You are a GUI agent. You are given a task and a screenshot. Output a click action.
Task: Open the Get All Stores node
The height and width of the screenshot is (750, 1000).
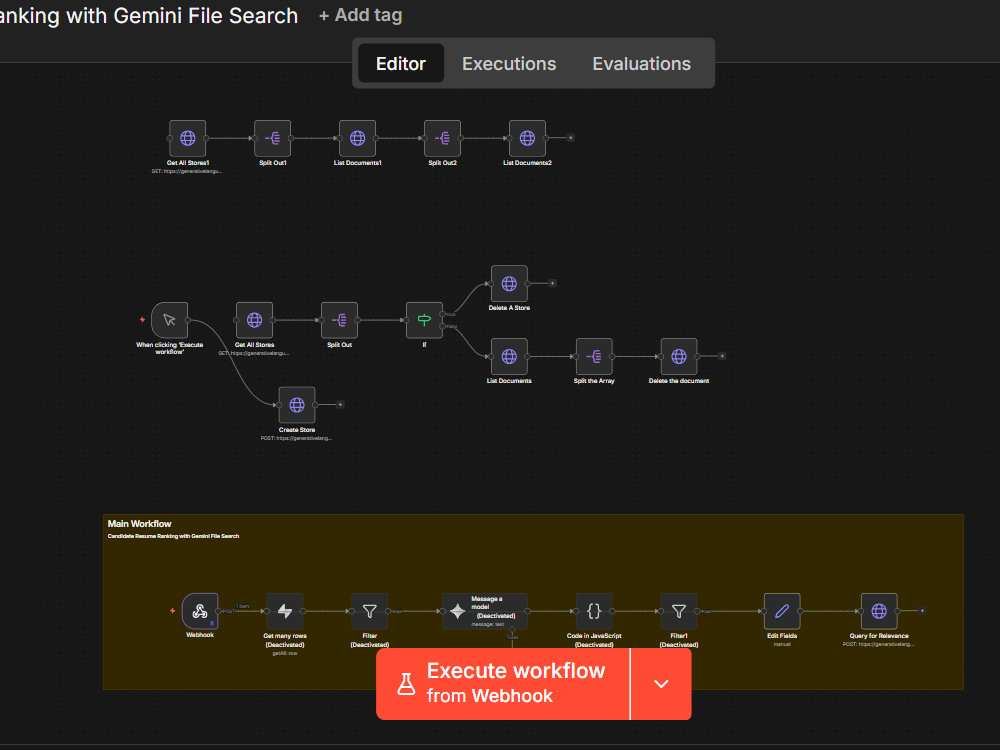click(x=254, y=320)
